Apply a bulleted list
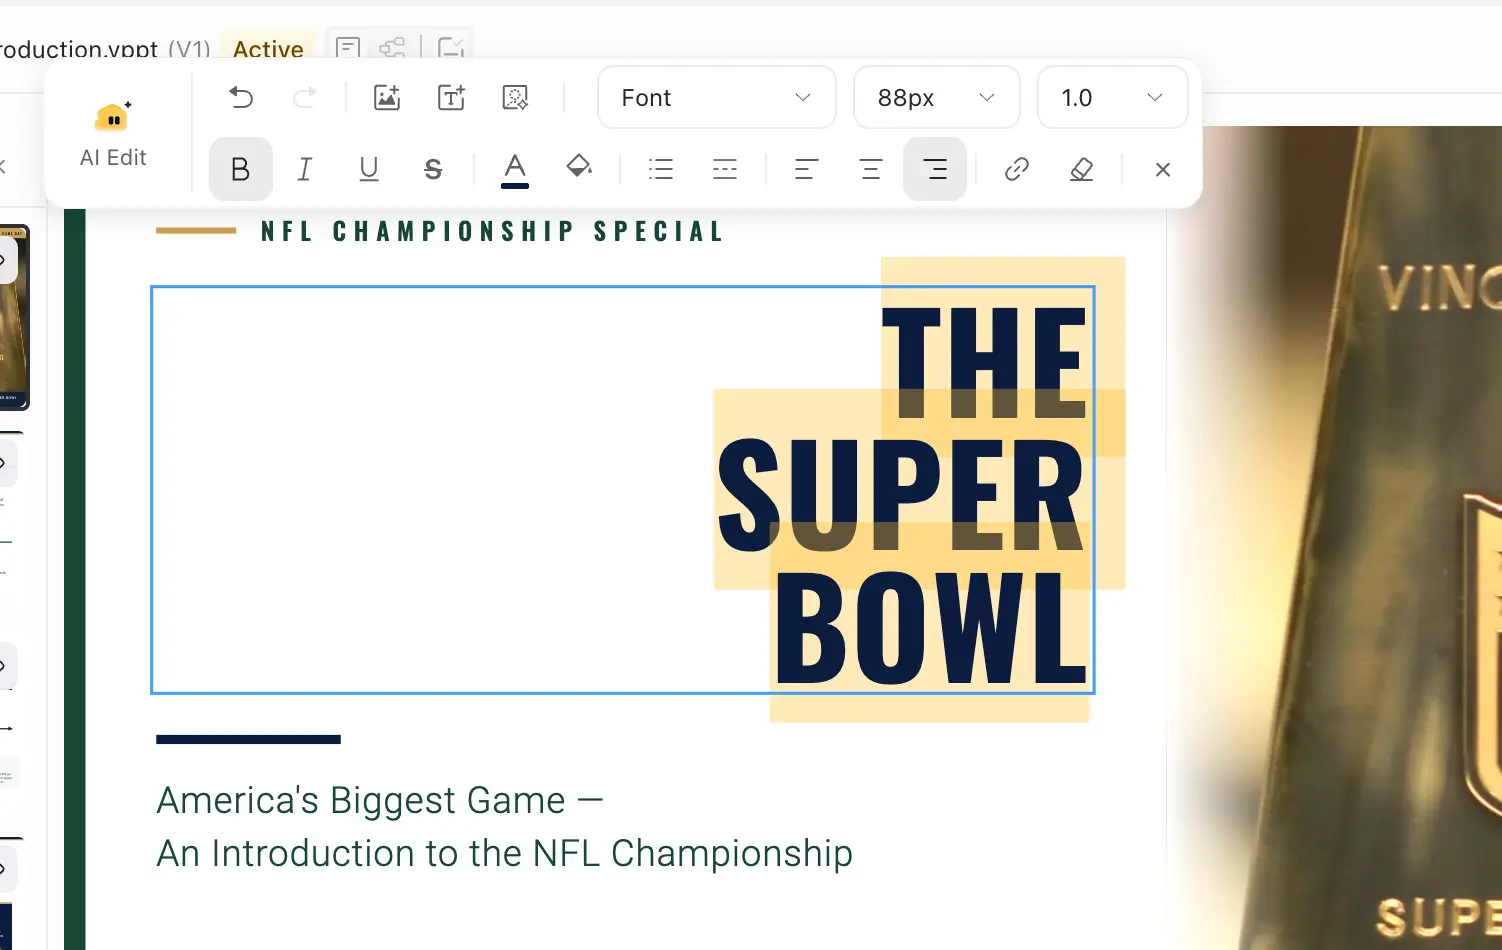 [x=661, y=169]
